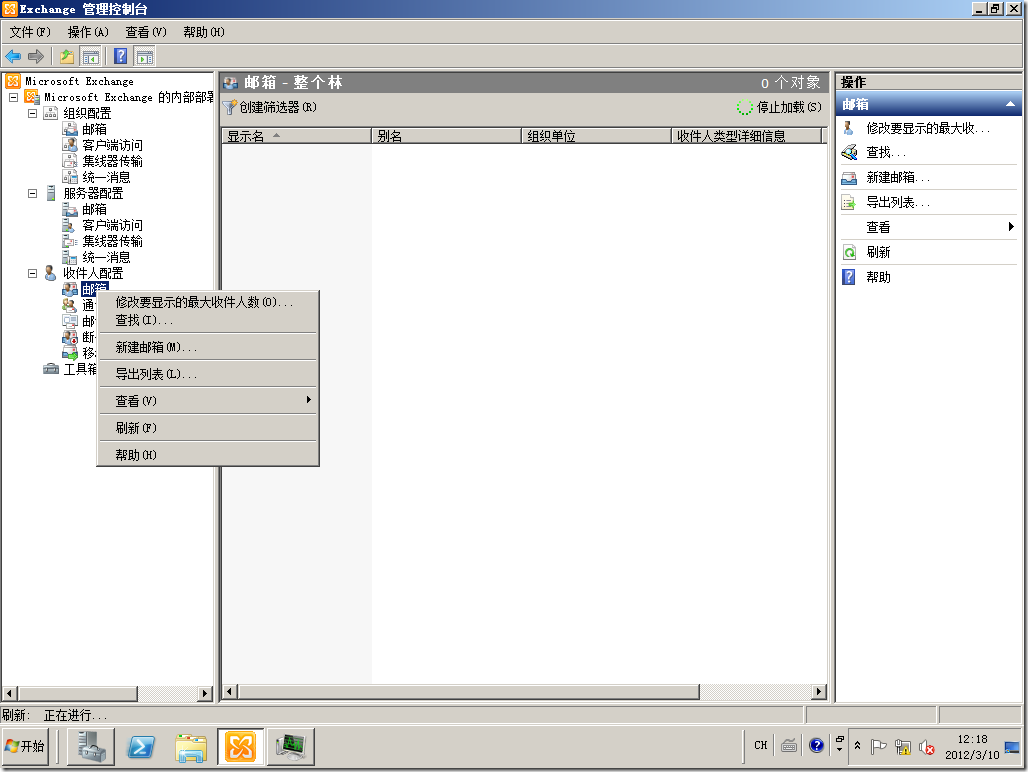Collapse the 组织配置 tree node
Viewport: 1028px width, 772px height.
(x=30, y=112)
